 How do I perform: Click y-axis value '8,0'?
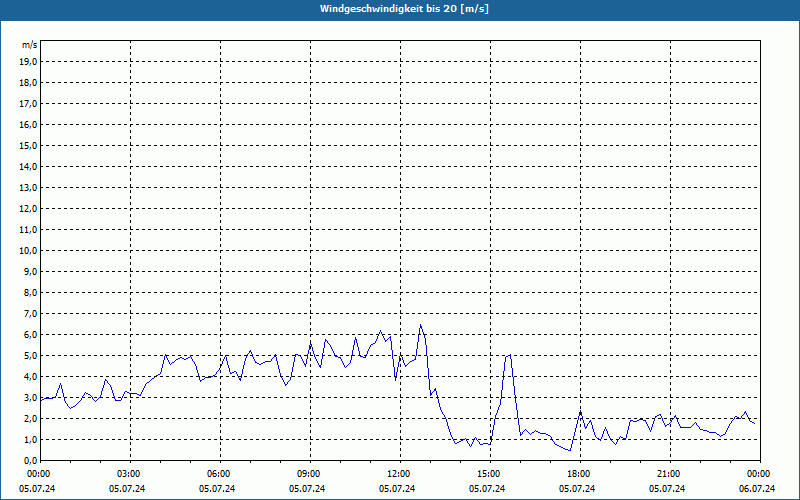(x=31, y=292)
